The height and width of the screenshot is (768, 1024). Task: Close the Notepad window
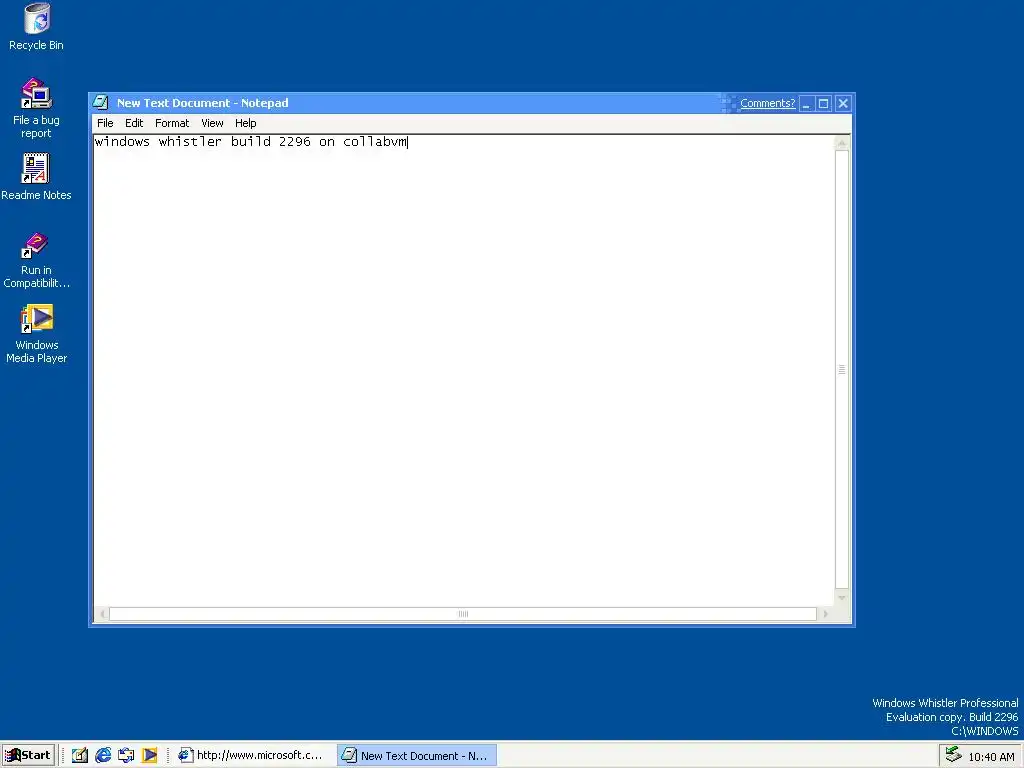[843, 103]
